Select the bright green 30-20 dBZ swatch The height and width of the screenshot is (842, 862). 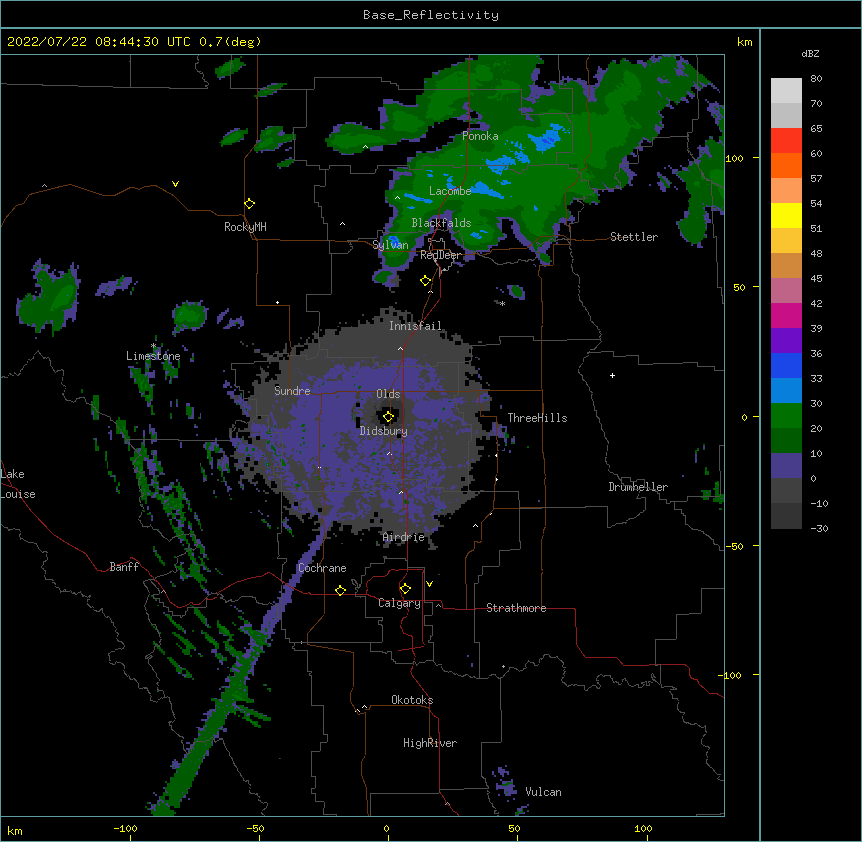786,416
